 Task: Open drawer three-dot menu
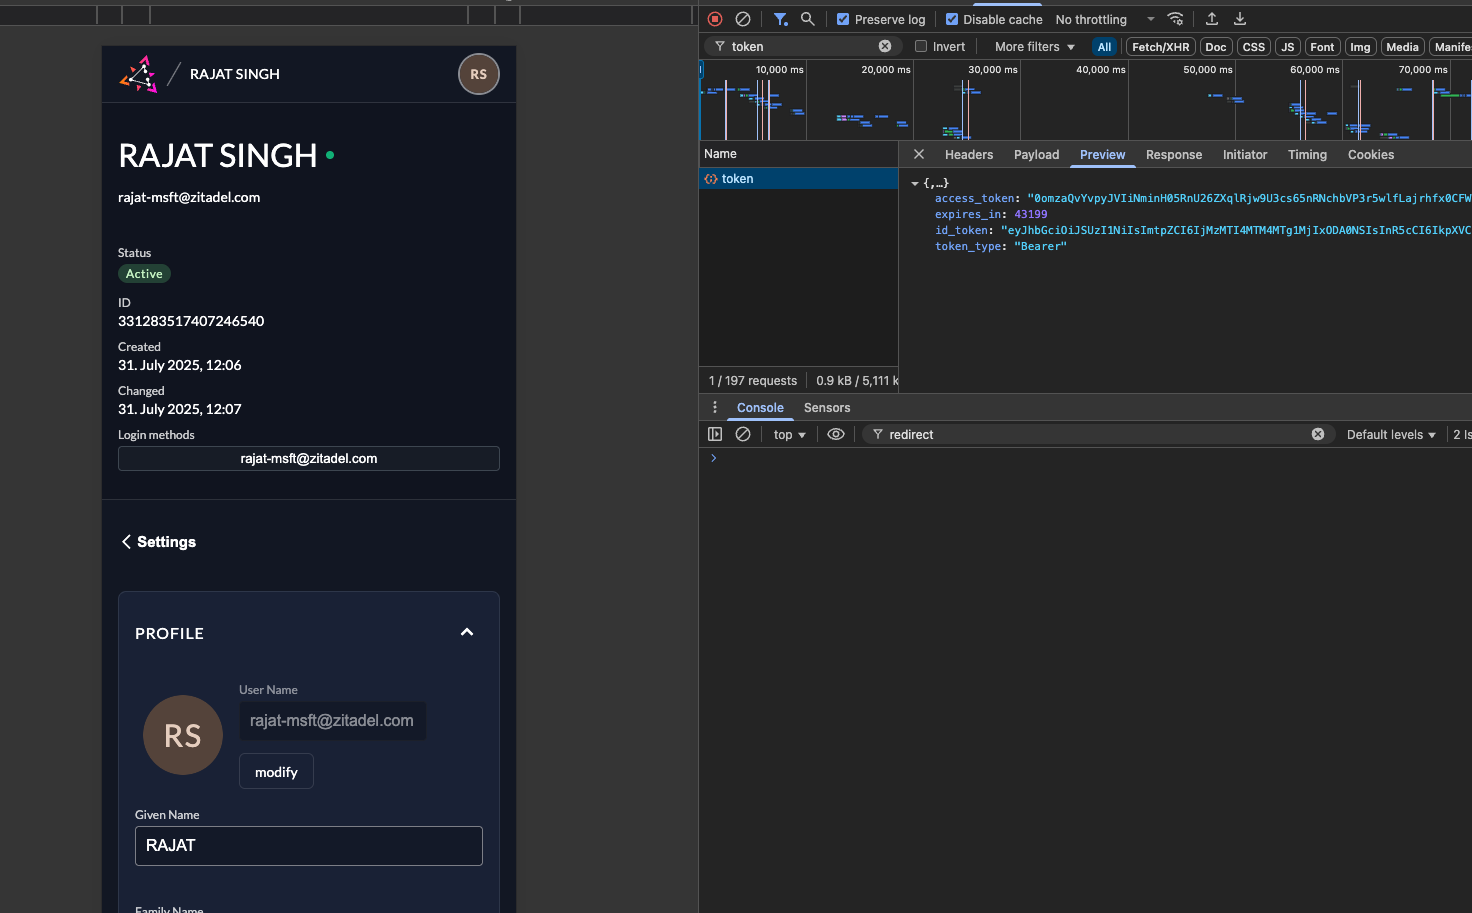point(714,407)
